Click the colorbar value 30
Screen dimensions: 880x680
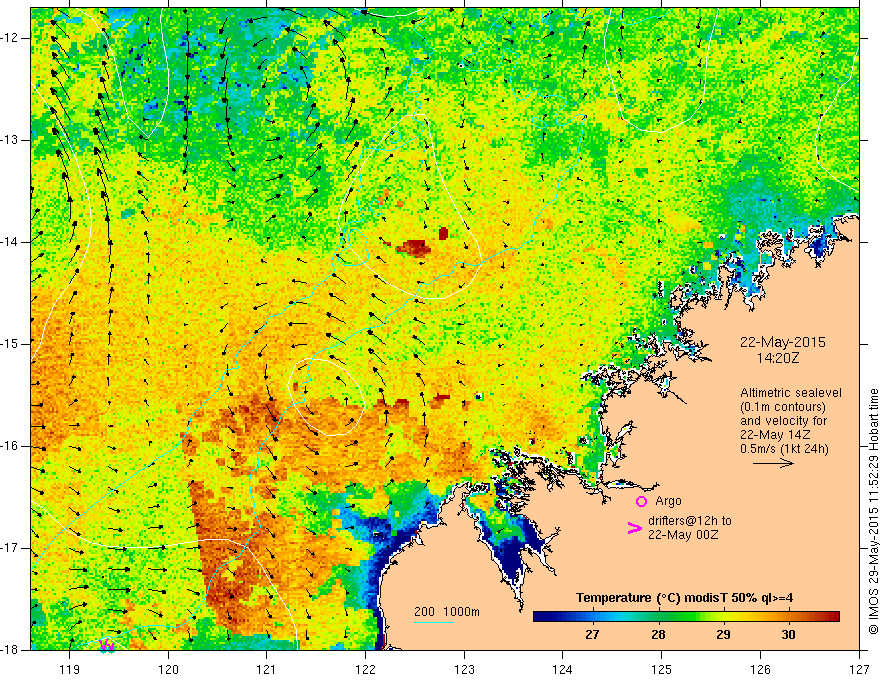click(789, 635)
